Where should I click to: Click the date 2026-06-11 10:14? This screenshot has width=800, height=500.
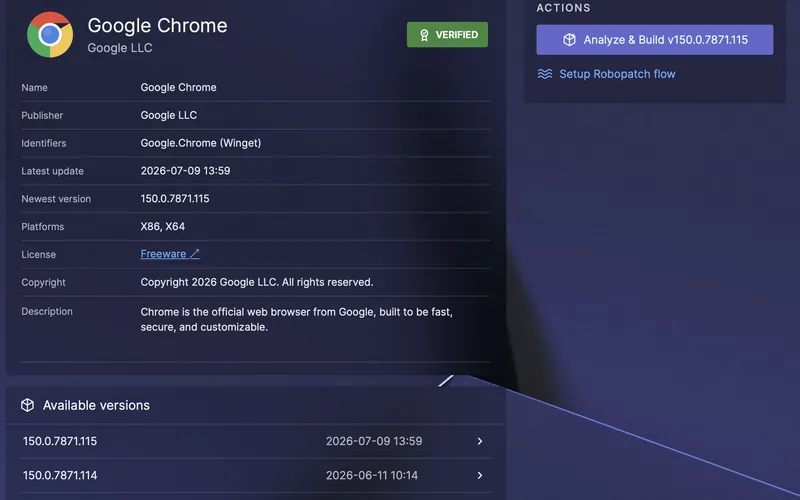point(372,476)
